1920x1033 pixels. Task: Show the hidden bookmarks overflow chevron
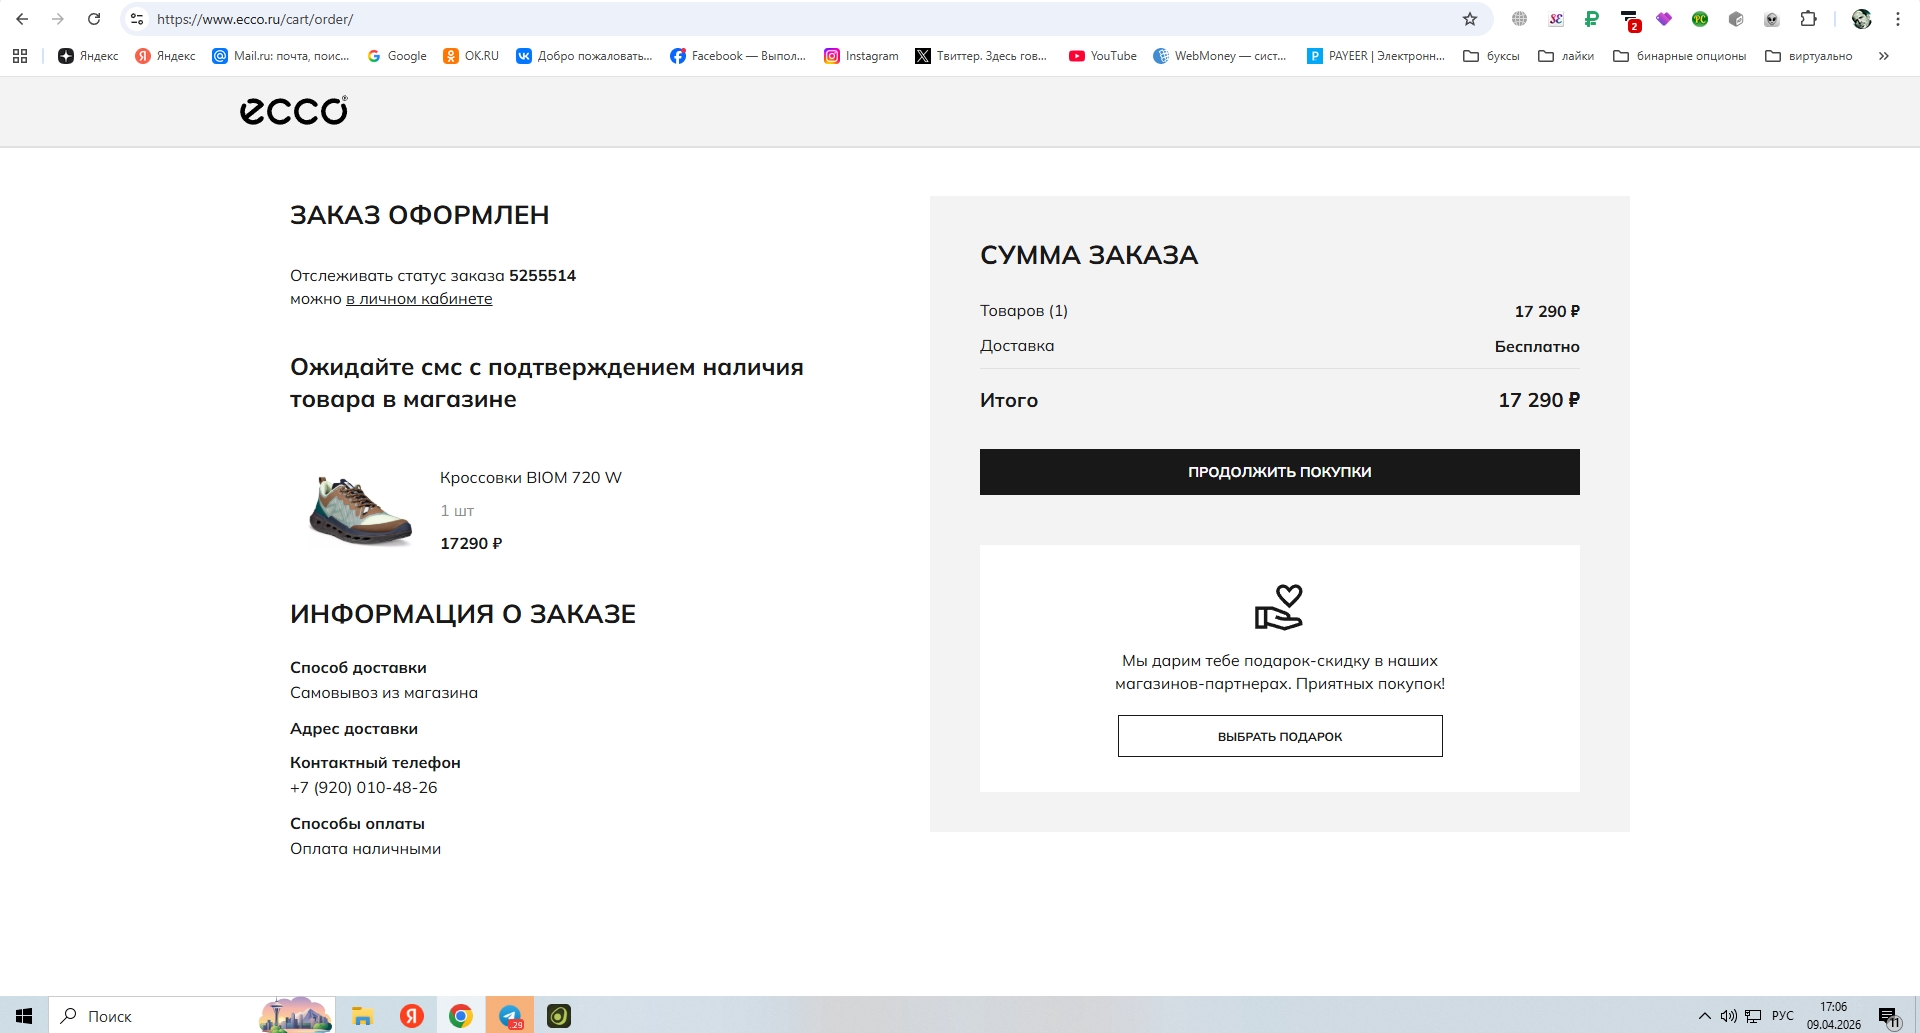click(1884, 56)
